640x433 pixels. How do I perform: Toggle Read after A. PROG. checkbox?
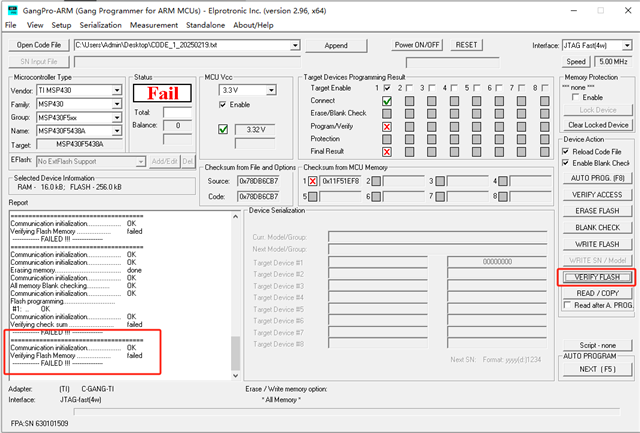pyautogui.click(x=567, y=305)
